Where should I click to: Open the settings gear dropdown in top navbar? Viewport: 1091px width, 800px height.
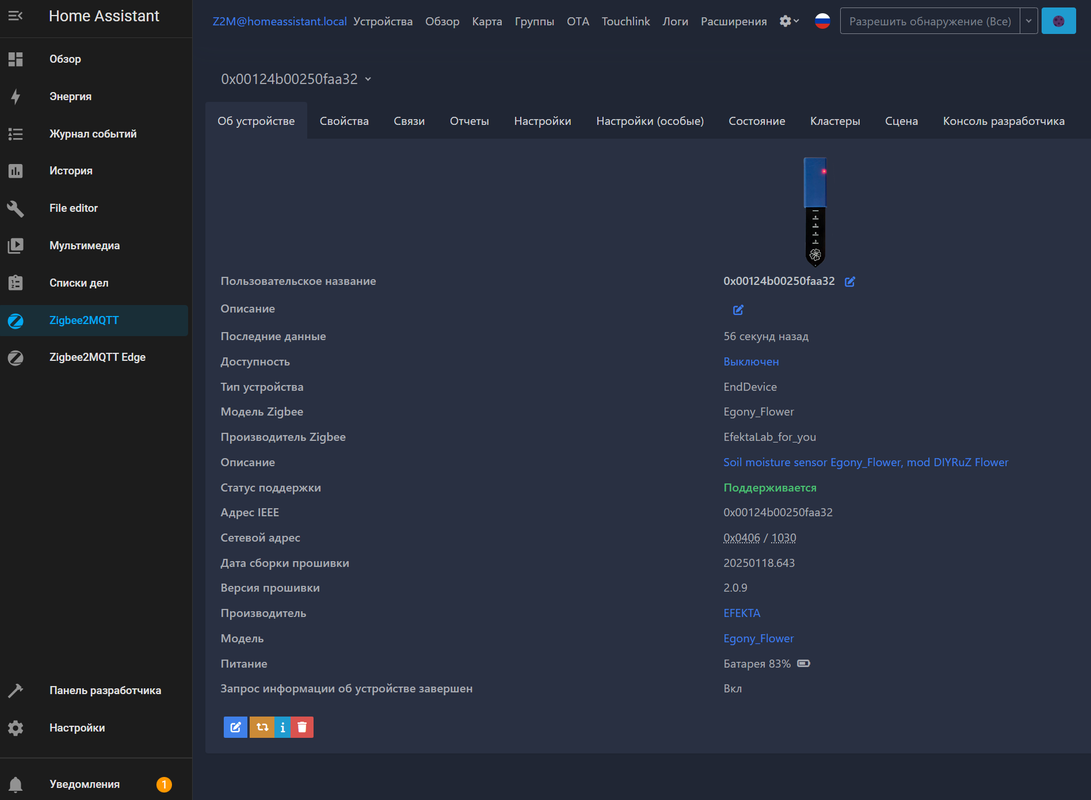[x=789, y=21]
